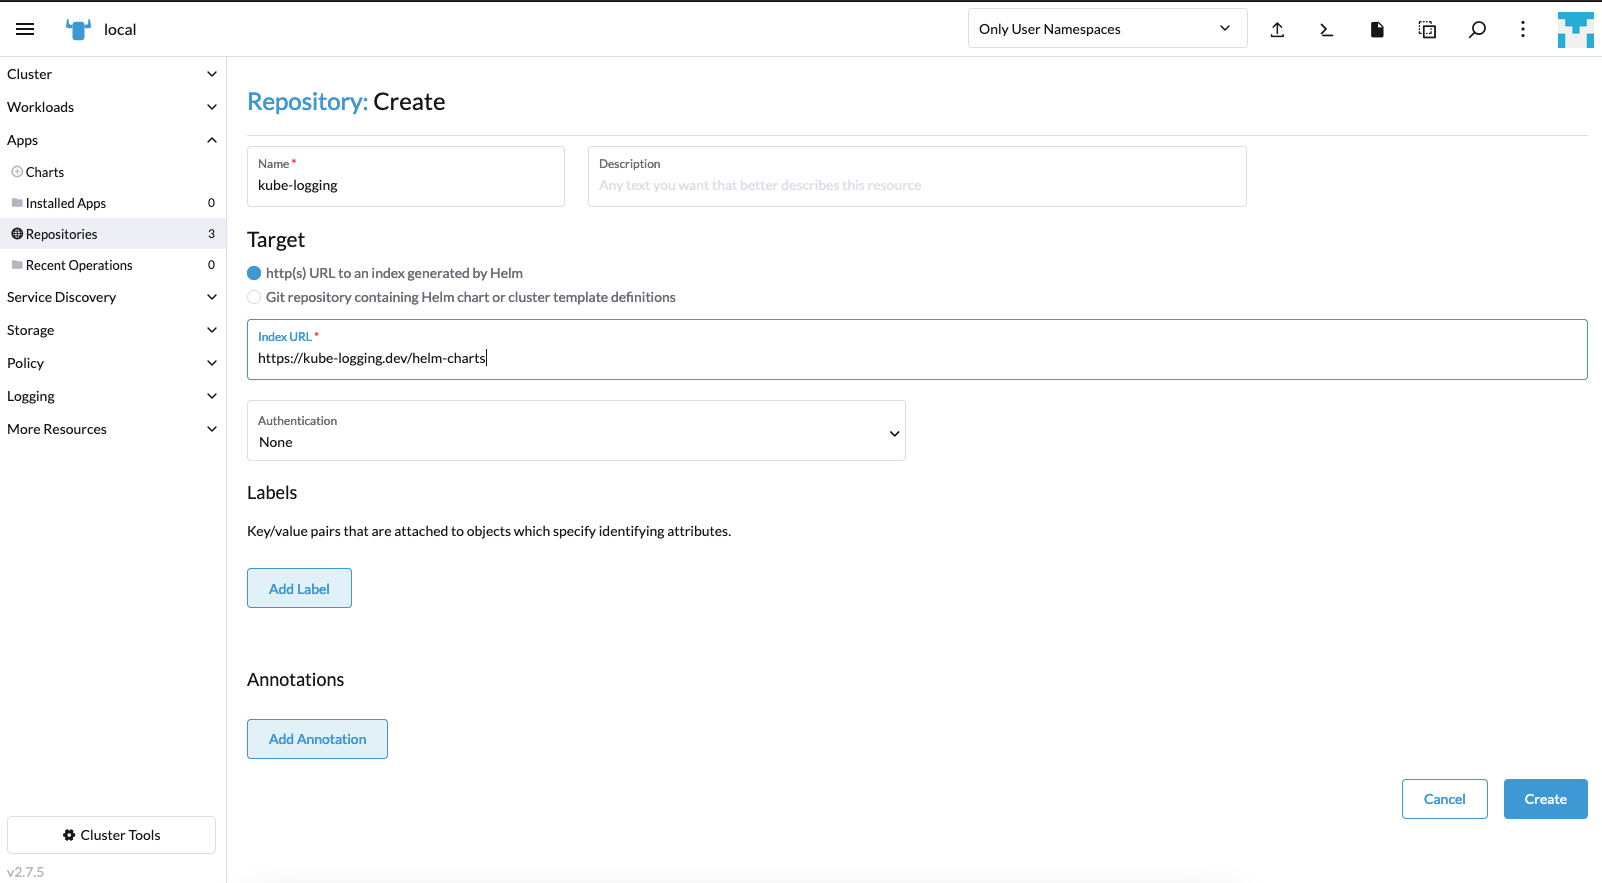
Task: Open the resource search icon
Action: [1477, 29]
